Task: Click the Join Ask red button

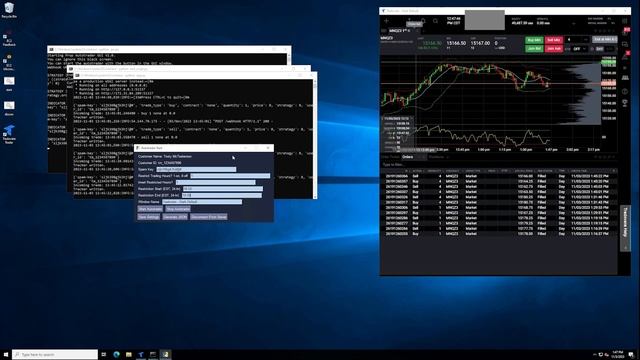Action: coord(553,49)
